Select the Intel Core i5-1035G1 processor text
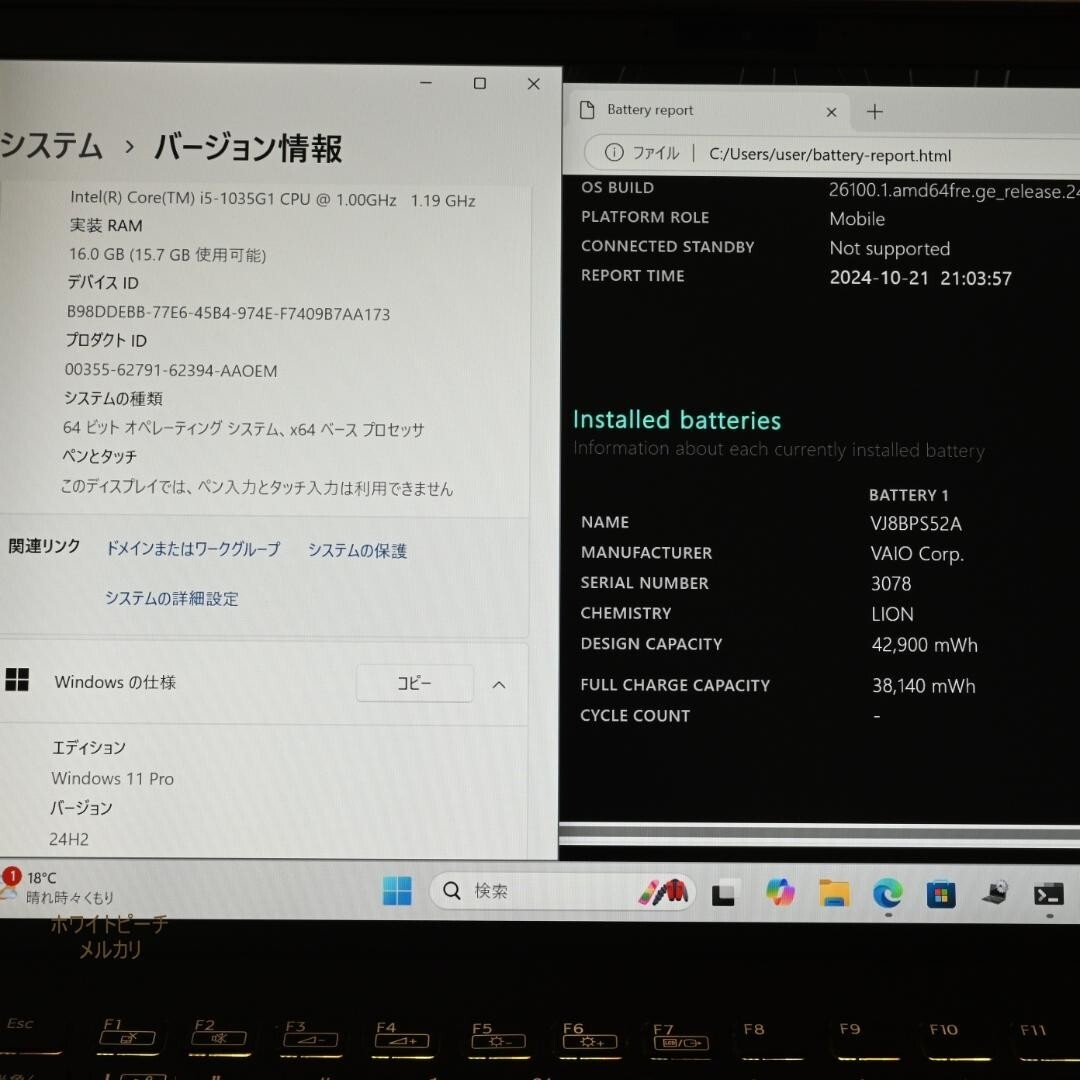The width and height of the screenshot is (1080, 1080). pyautogui.click(x=273, y=199)
